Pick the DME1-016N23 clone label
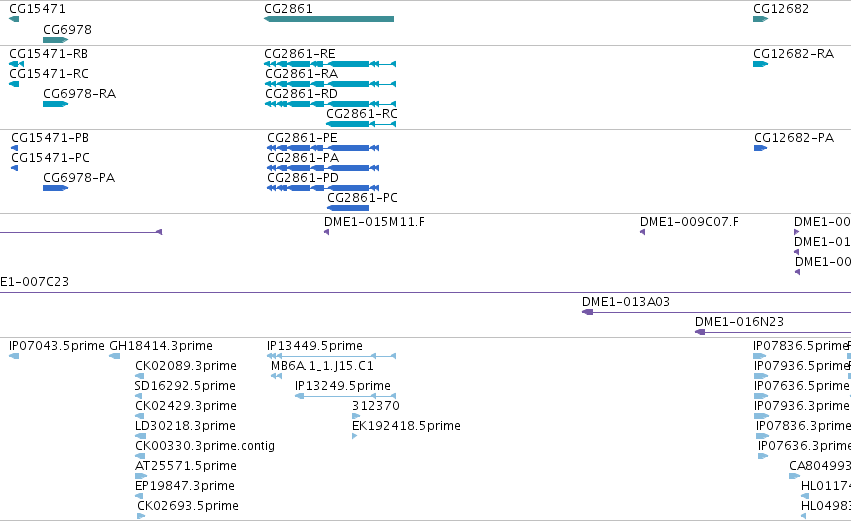The height and width of the screenshot is (521, 851). (739, 322)
